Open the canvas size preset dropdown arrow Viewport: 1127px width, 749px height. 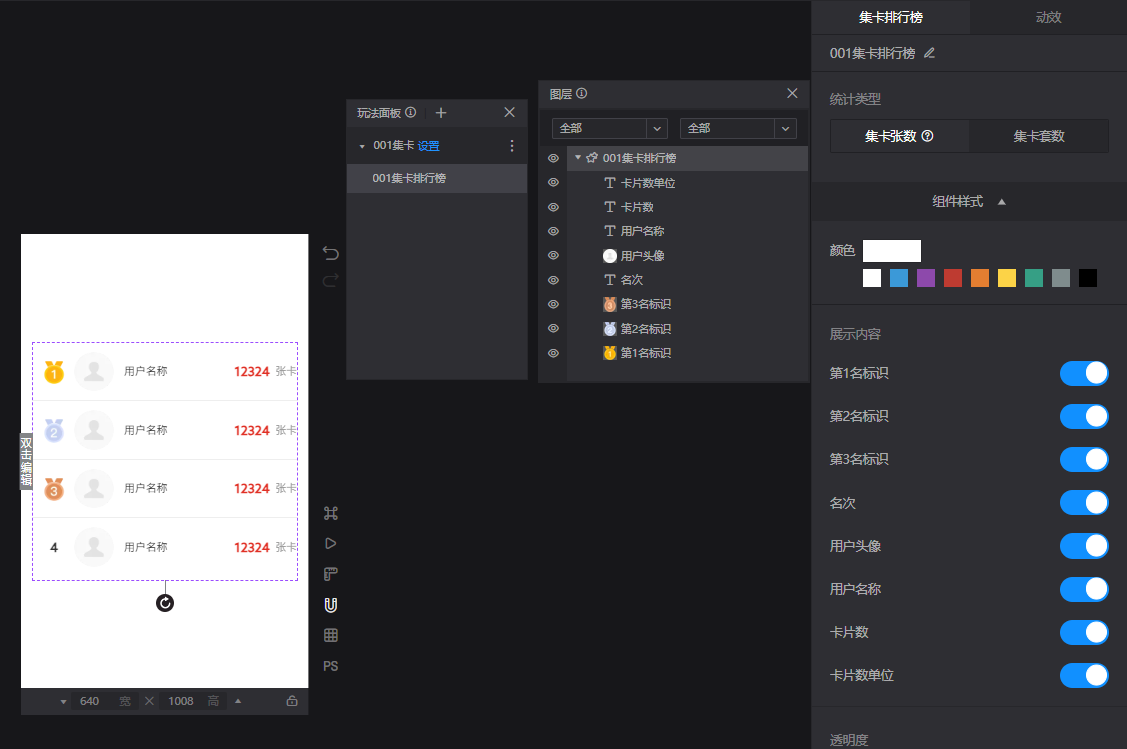(x=63, y=702)
